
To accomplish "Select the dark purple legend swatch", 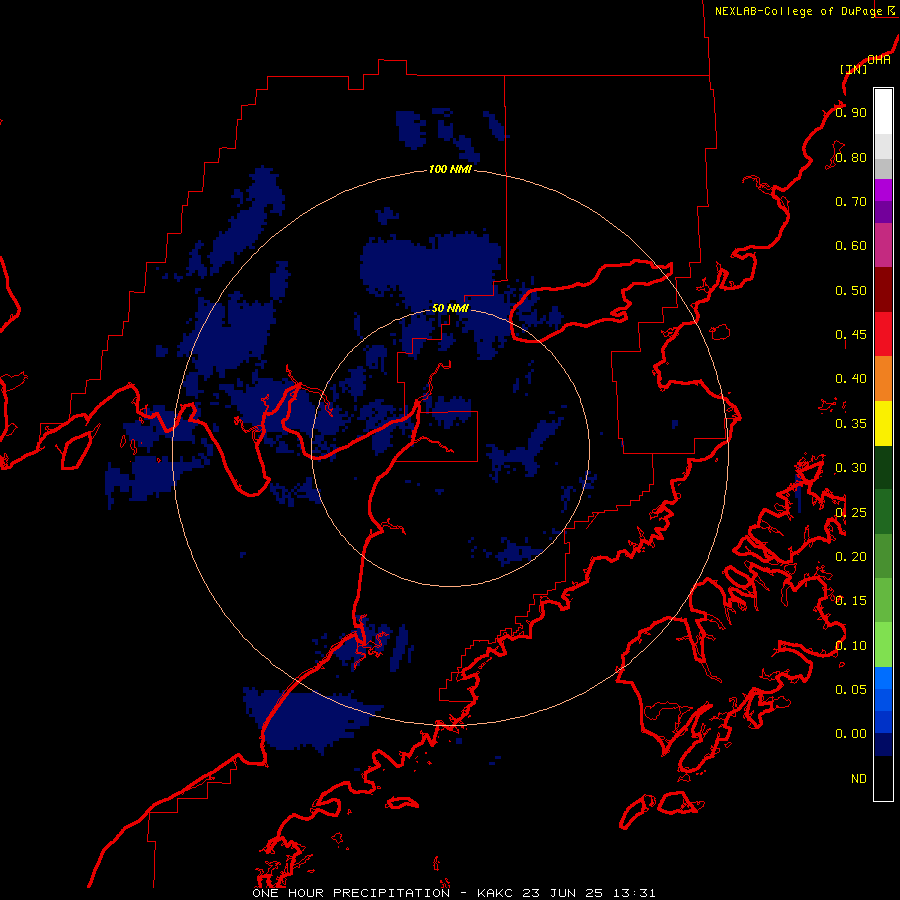I will click(x=883, y=212).
